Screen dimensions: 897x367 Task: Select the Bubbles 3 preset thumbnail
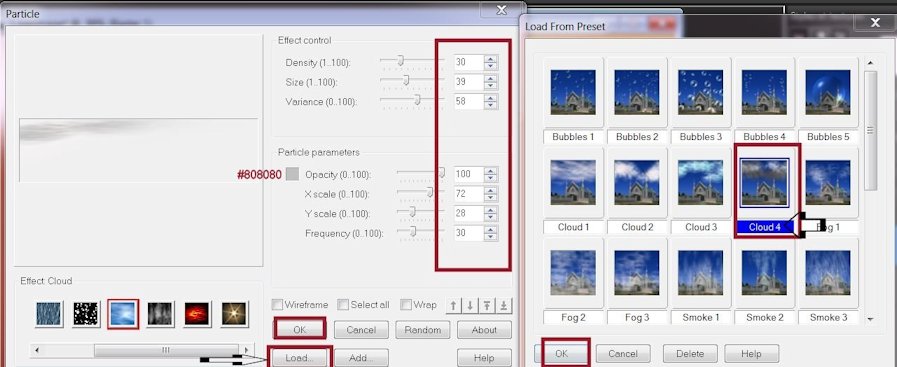point(701,92)
